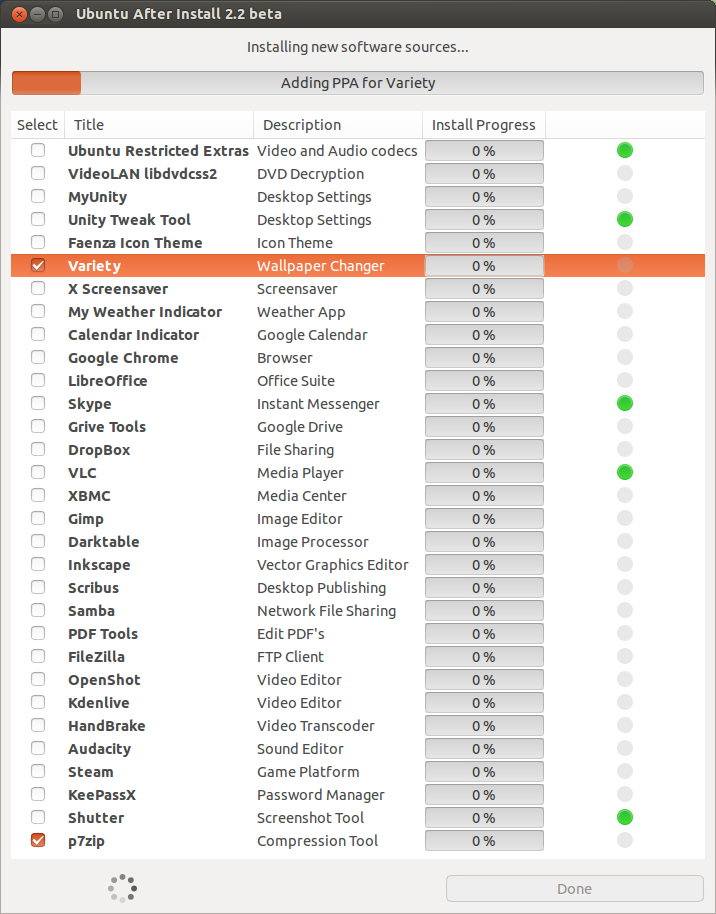716x914 pixels.
Task: Click the gray status dot for Google Chrome
Action: click(x=625, y=358)
